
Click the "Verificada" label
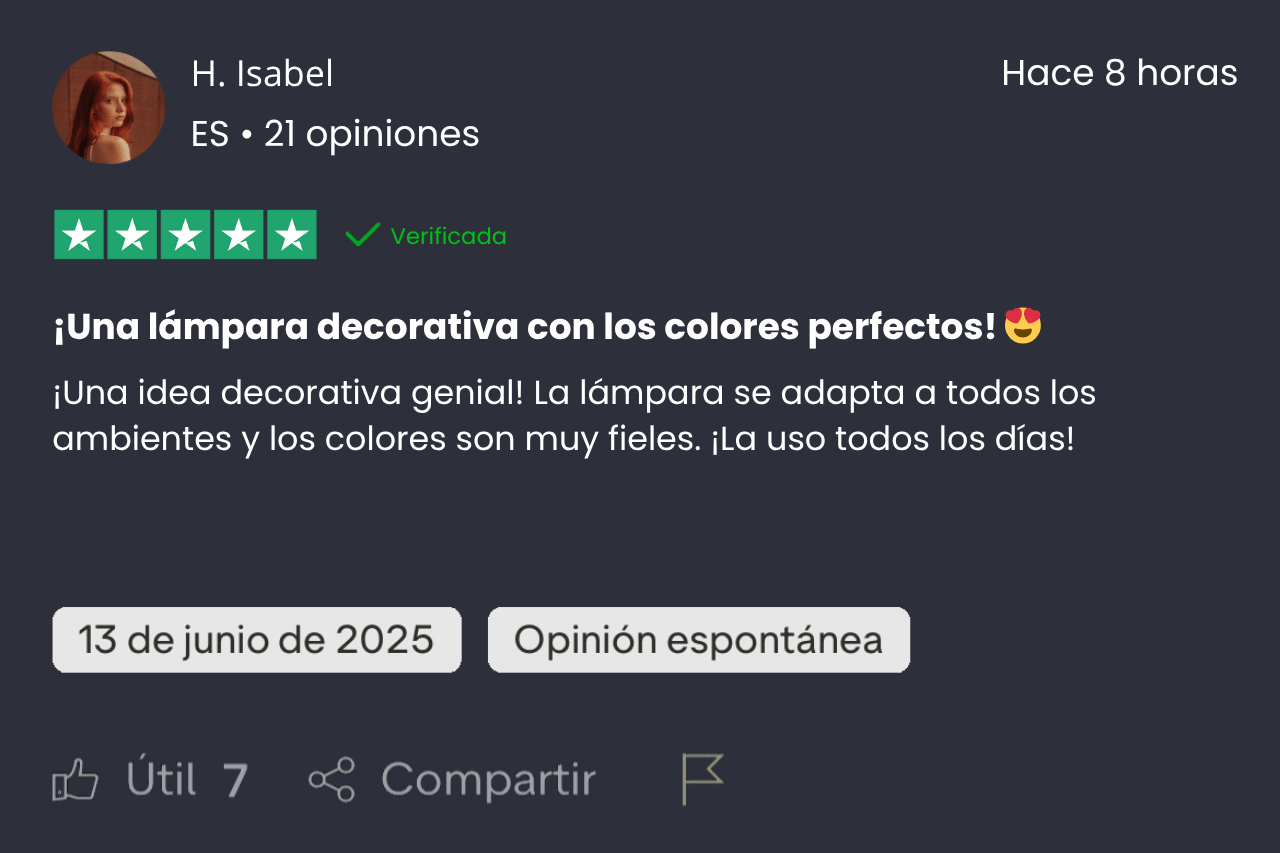click(x=448, y=236)
